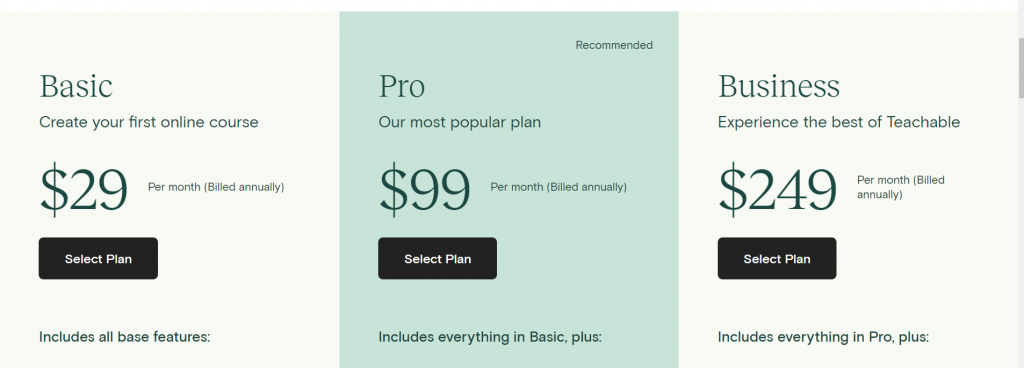Click the Recommended label on Pro card
The height and width of the screenshot is (368, 1024).
(614, 45)
